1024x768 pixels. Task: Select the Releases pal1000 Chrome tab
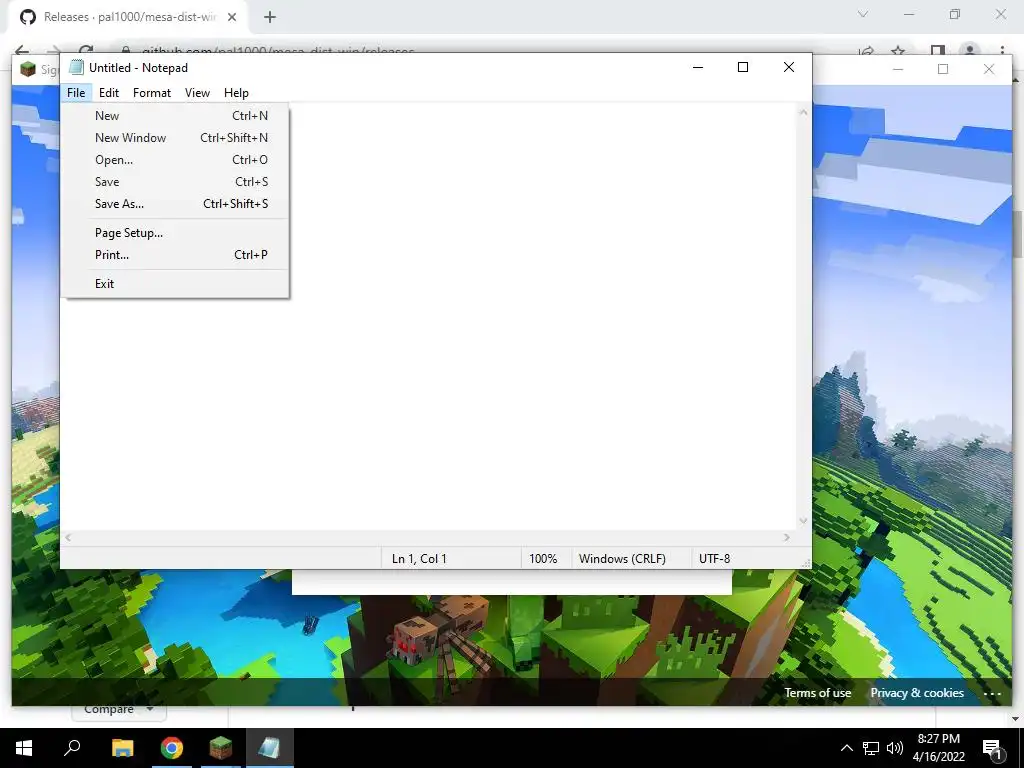click(128, 17)
